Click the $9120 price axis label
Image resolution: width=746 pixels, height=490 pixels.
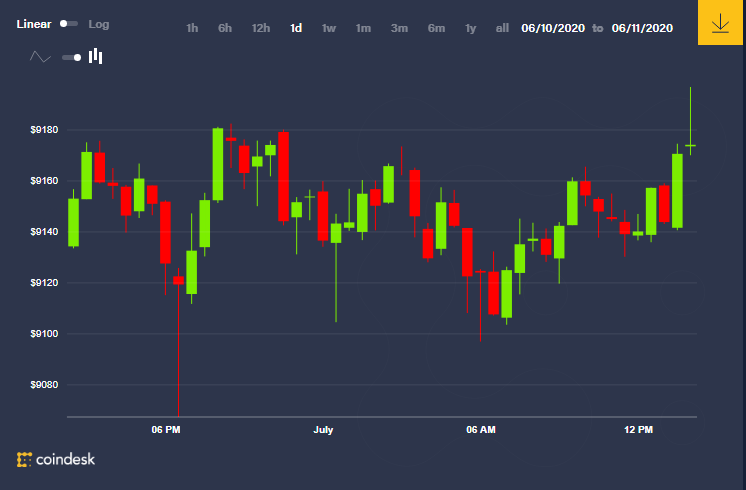click(x=44, y=283)
